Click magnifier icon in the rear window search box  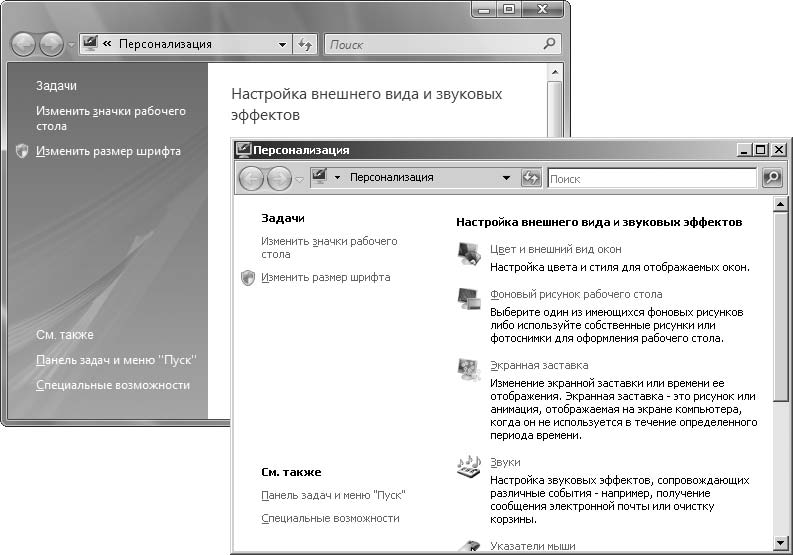point(549,44)
